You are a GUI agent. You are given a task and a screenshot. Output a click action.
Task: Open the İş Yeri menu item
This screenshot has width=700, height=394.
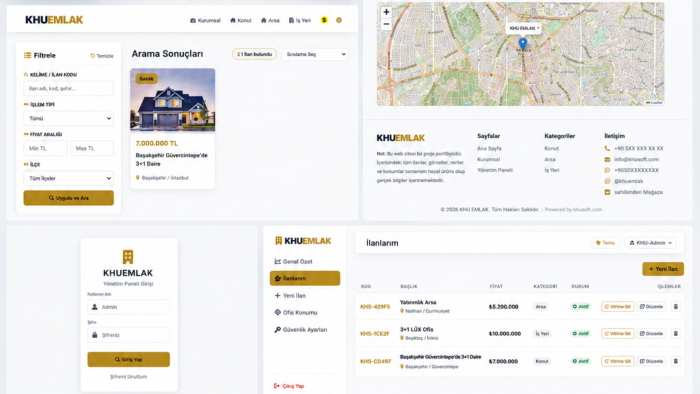tap(300, 20)
